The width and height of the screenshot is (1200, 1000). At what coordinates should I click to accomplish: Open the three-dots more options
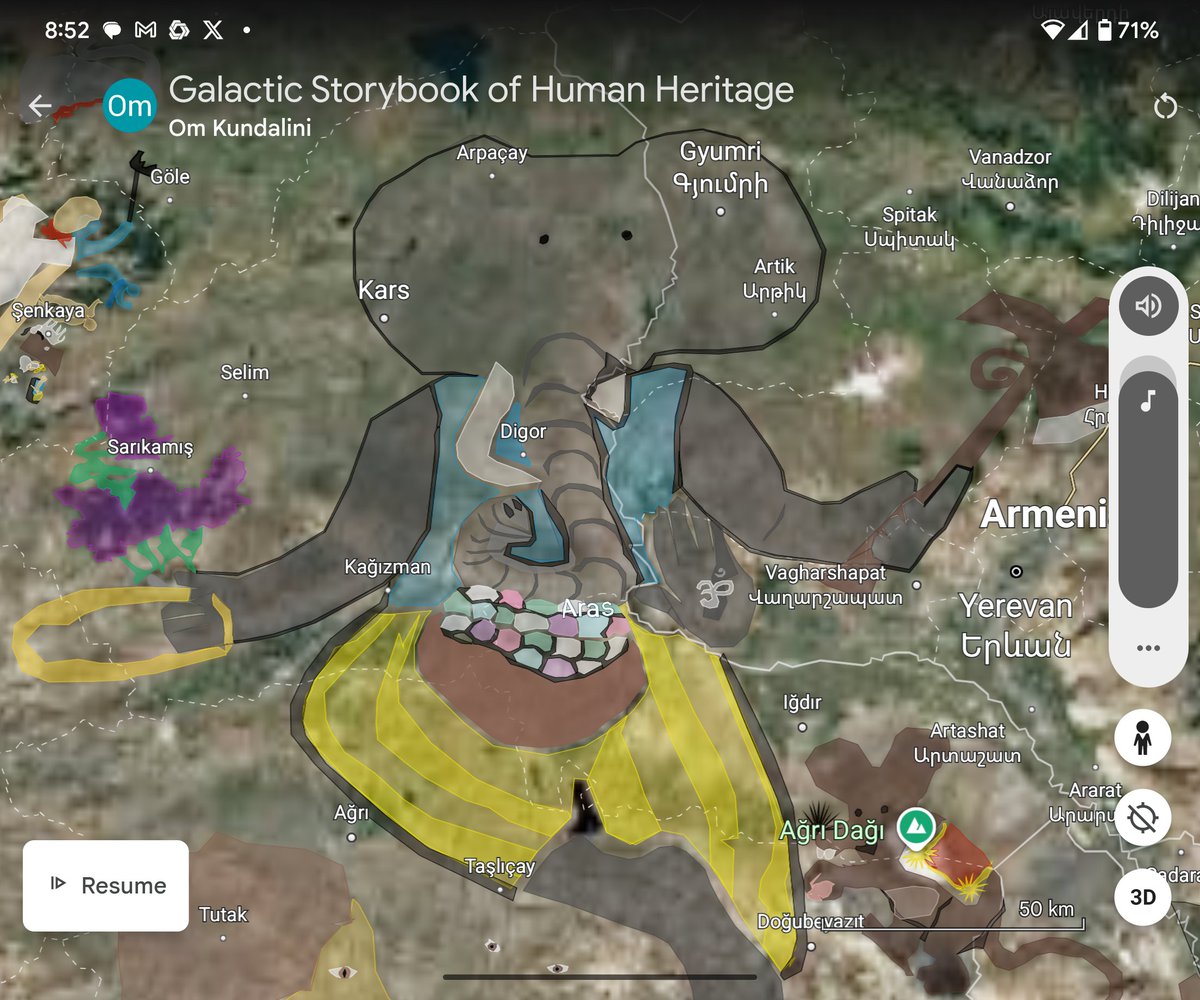tap(1148, 648)
